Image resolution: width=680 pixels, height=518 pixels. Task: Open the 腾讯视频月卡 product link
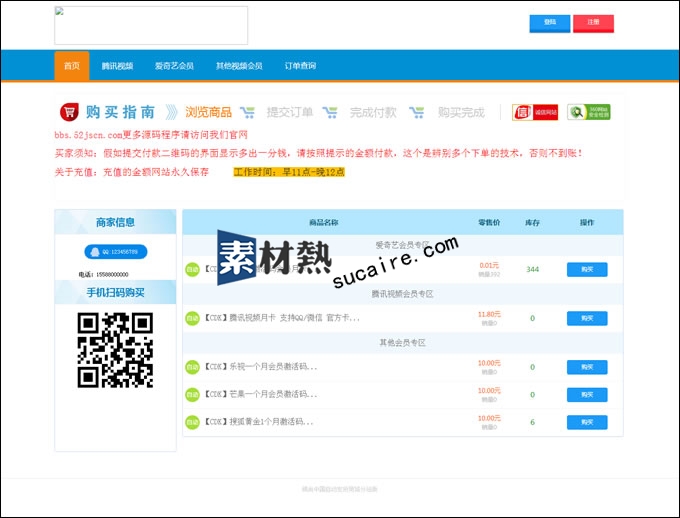(x=282, y=318)
